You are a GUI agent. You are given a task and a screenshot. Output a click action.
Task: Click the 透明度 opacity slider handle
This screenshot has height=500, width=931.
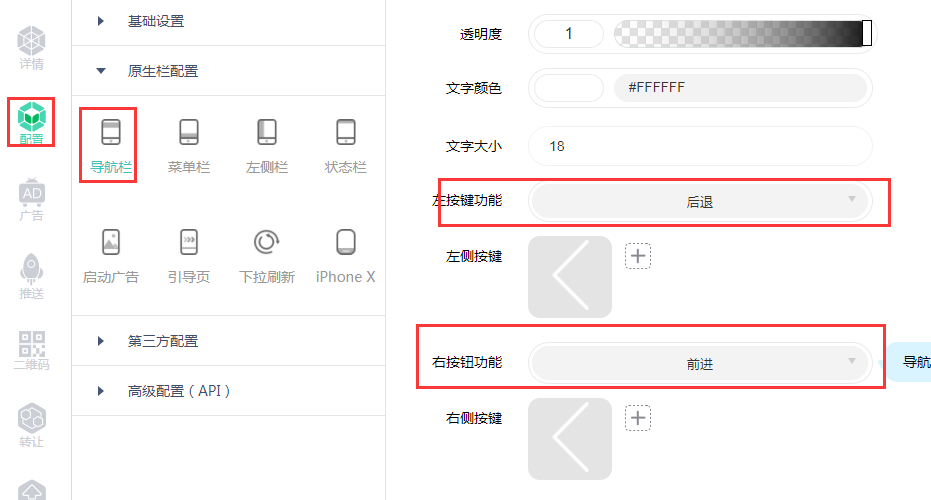coord(867,33)
